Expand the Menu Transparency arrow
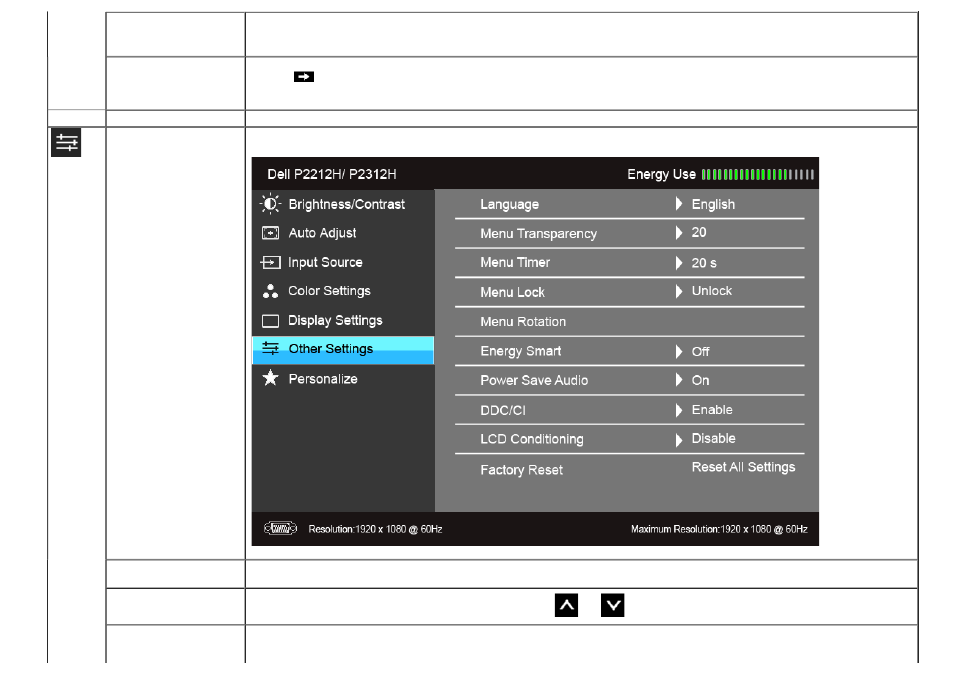 (x=678, y=233)
